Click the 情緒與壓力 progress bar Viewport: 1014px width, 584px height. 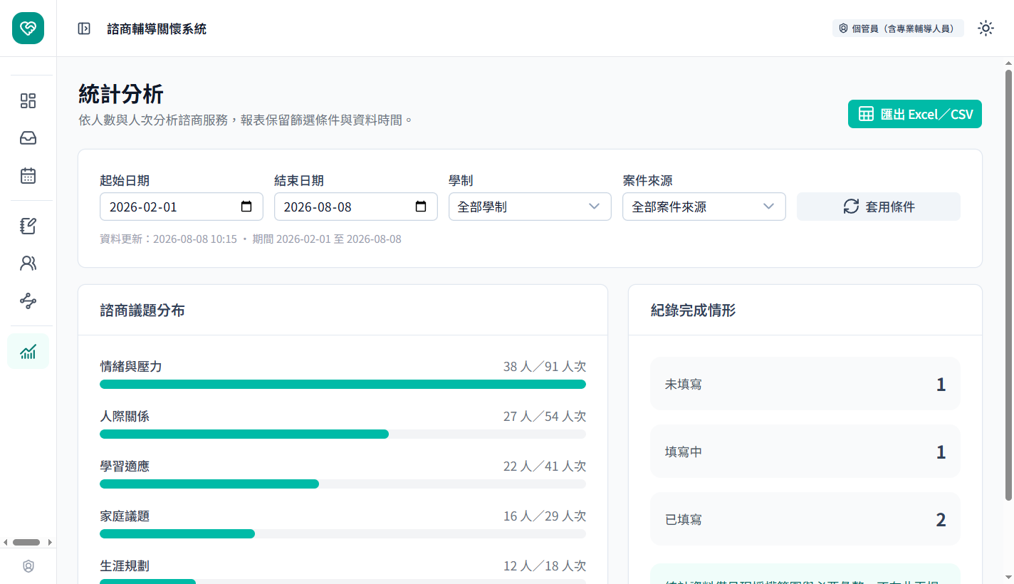[343, 384]
